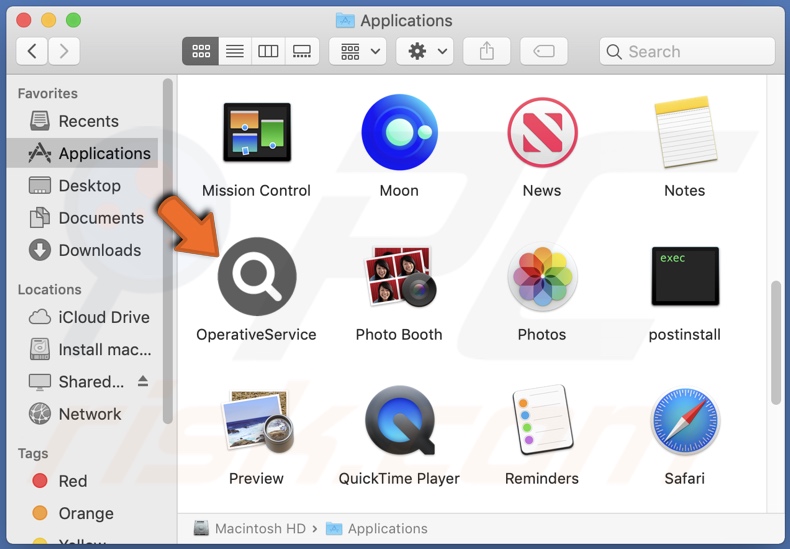Select the OperativeService app icon
790x549 pixels.
tap(257, 277)
